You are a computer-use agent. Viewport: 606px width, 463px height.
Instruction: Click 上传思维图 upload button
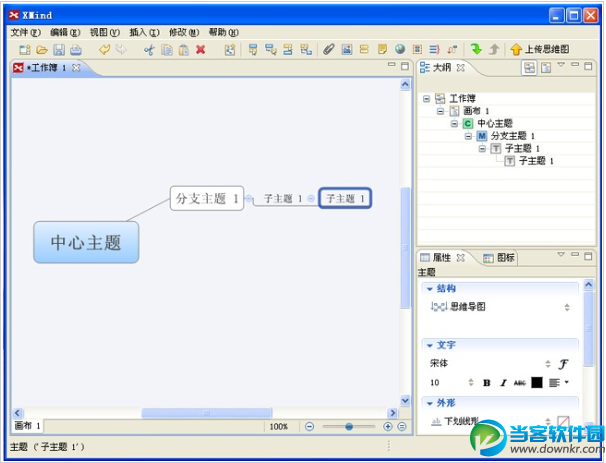[x=540, y=49]
